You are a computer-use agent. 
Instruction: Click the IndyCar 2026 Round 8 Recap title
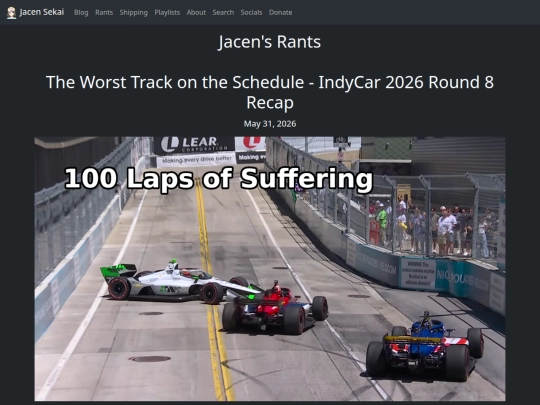tap(270, 92)
